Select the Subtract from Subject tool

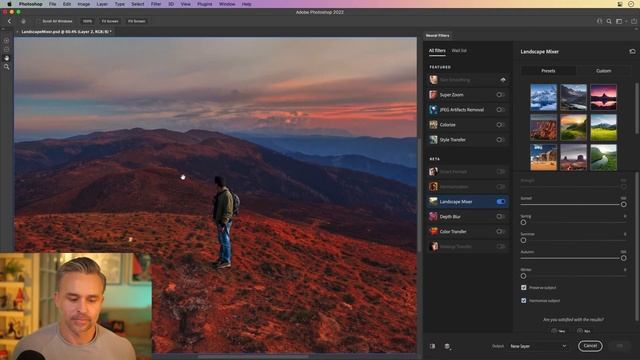(7, 49)
